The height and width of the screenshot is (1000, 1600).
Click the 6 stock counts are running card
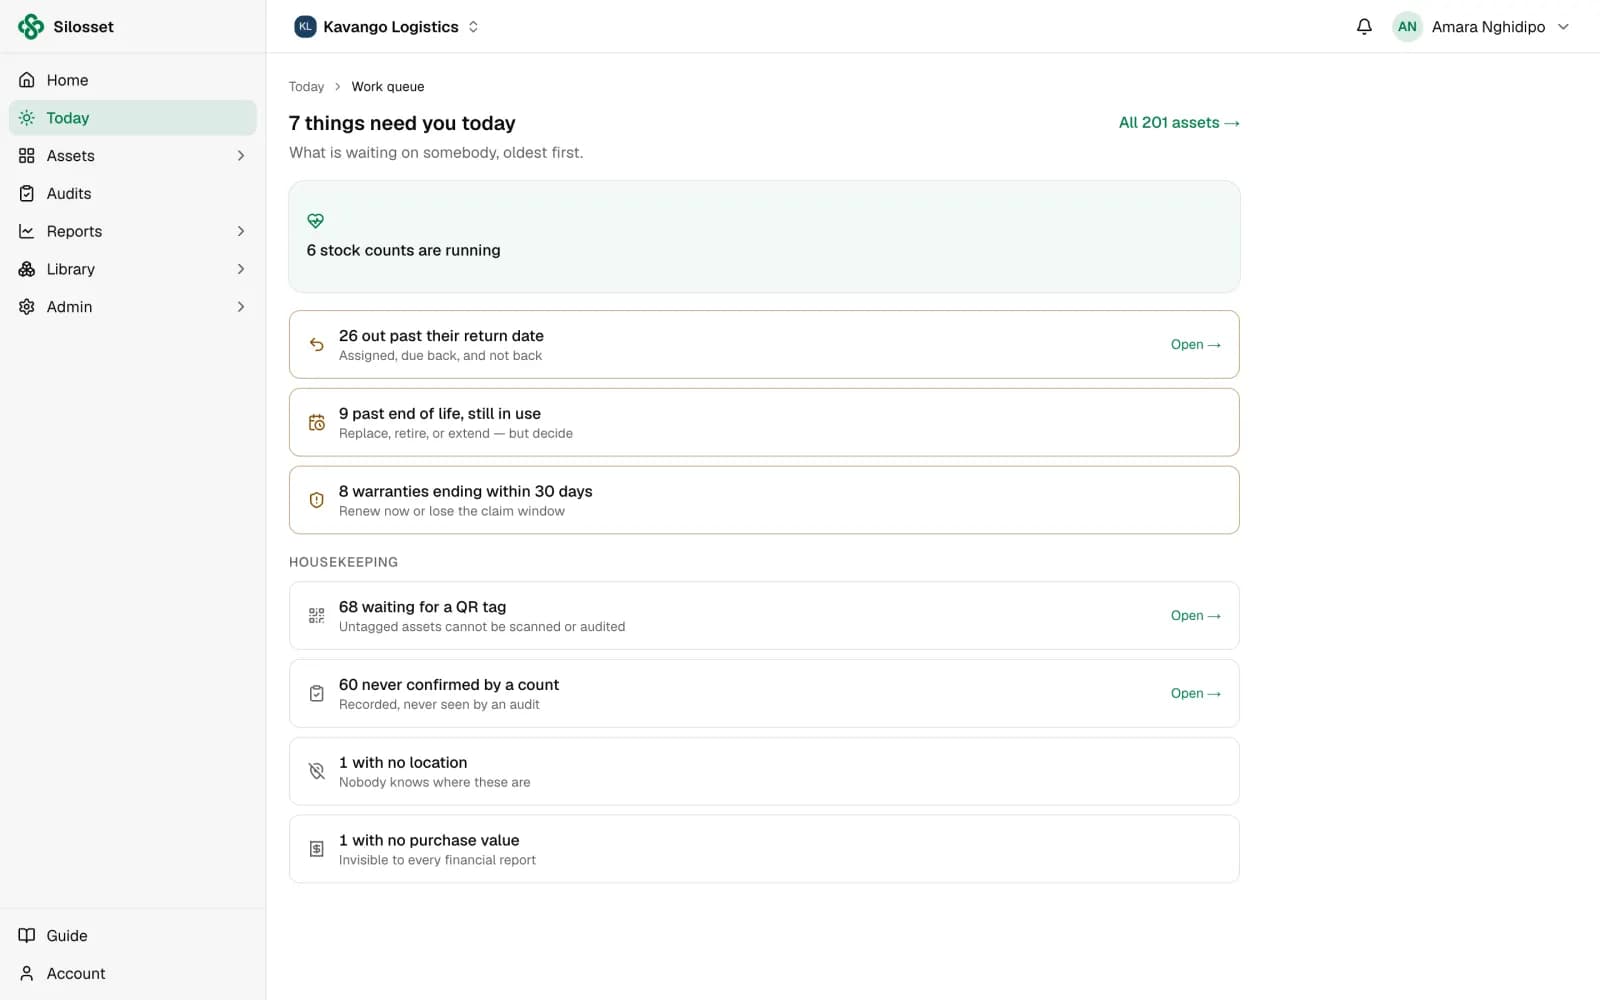[x=764, y=237]
